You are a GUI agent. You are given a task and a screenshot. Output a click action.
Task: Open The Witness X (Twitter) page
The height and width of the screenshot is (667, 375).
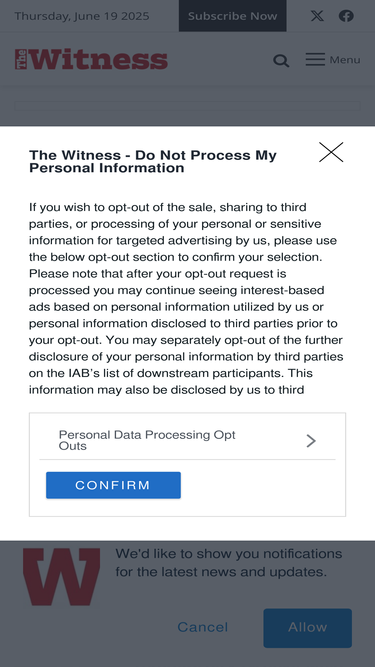click(x=317, y=16)
